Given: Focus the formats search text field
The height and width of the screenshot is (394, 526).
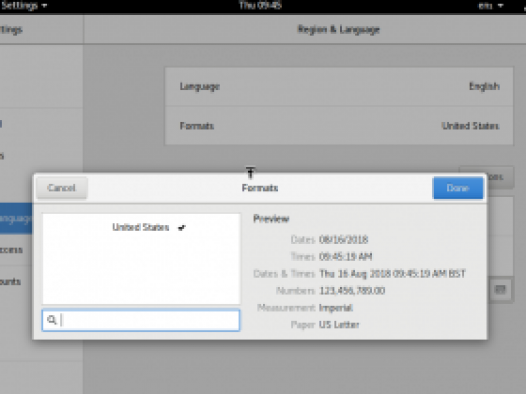Looking at the screenshot, I should [x=141, y=320].
